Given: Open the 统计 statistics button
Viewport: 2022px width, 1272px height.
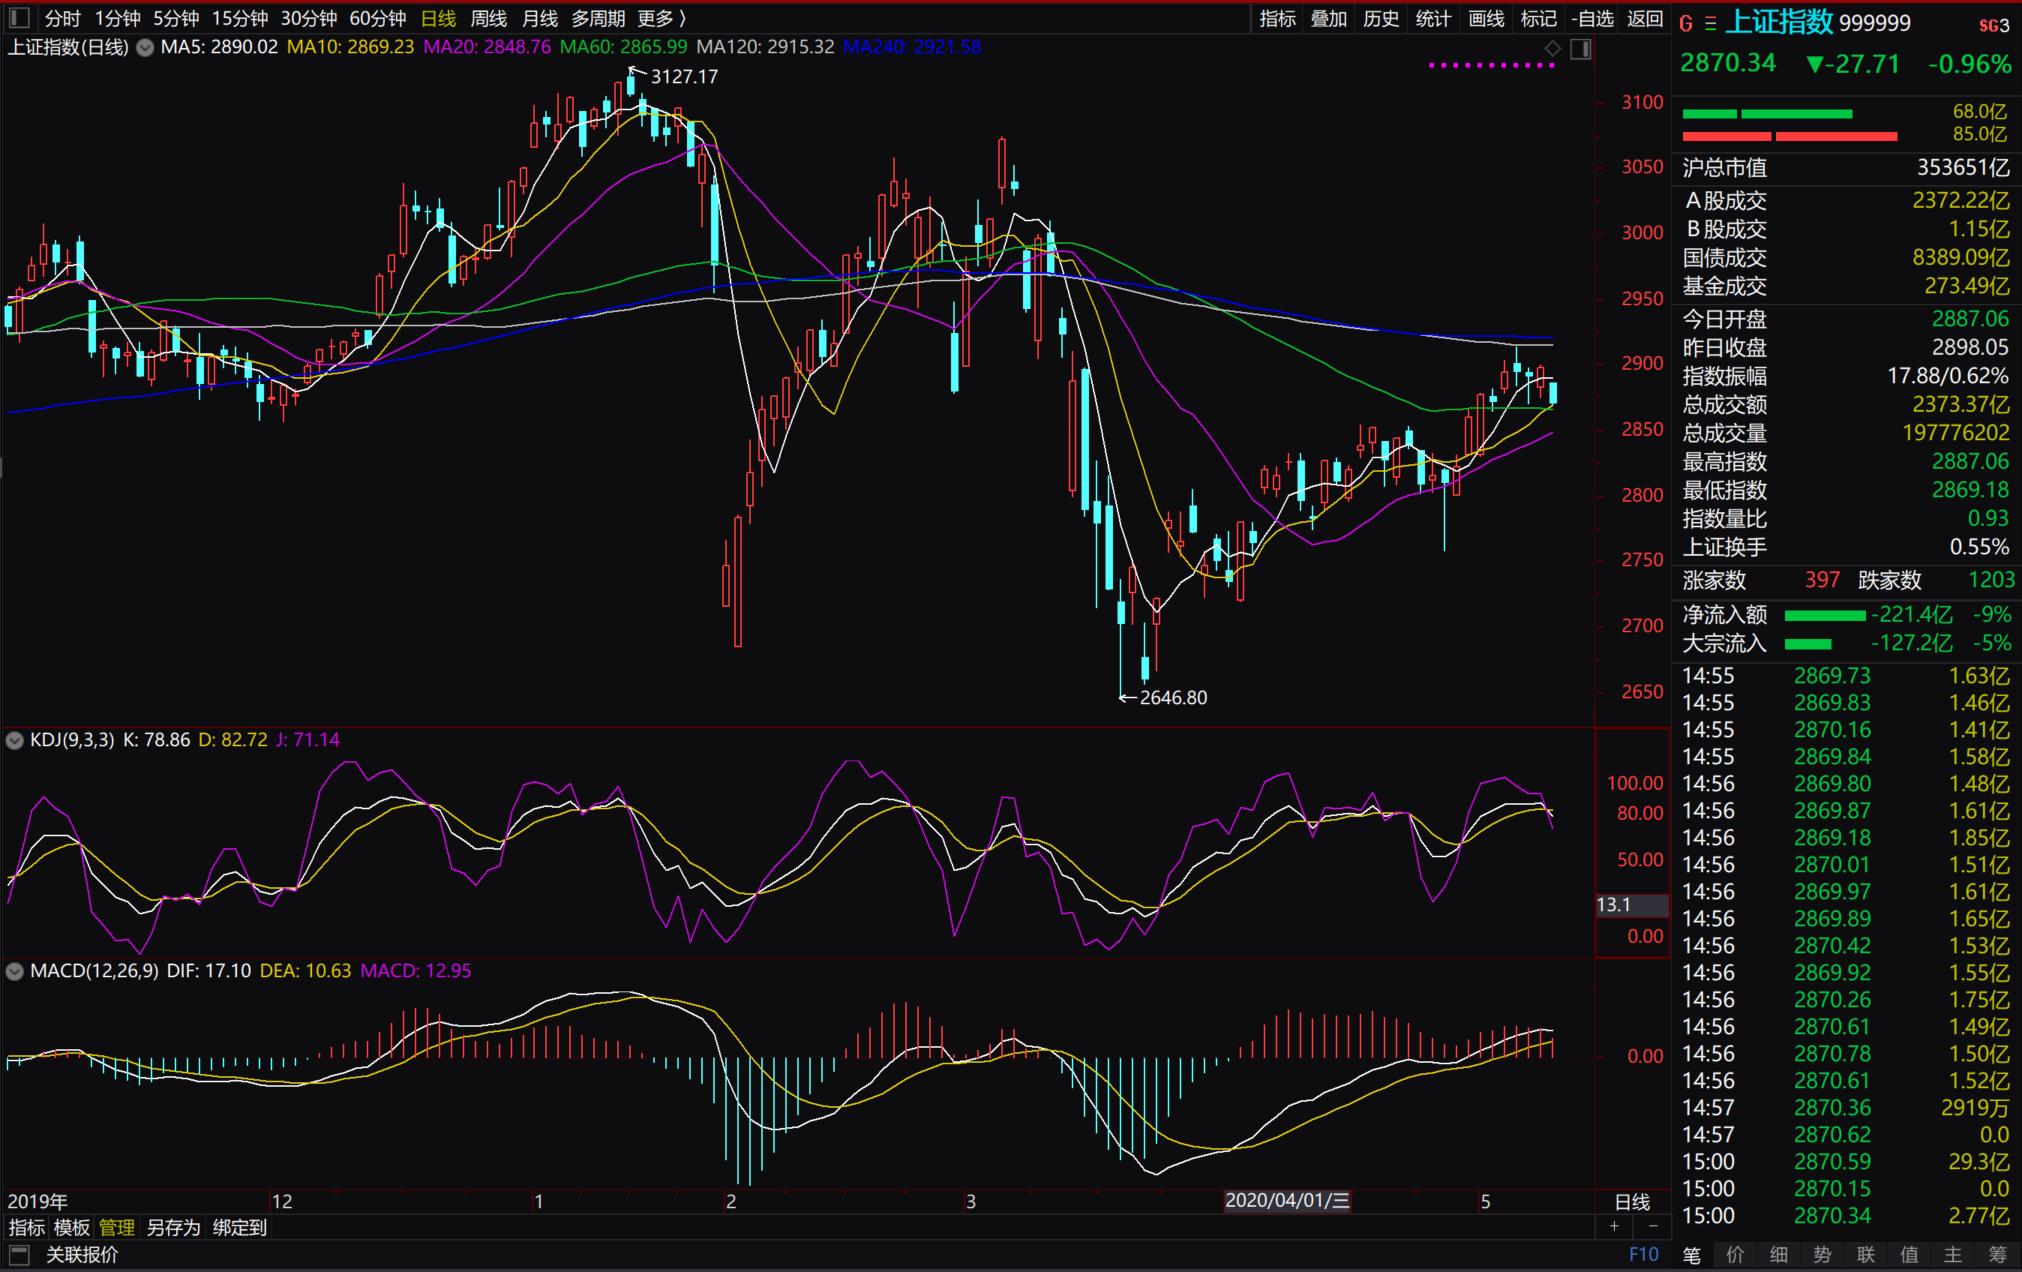Looking at the screenshot, I should 1433,18.
